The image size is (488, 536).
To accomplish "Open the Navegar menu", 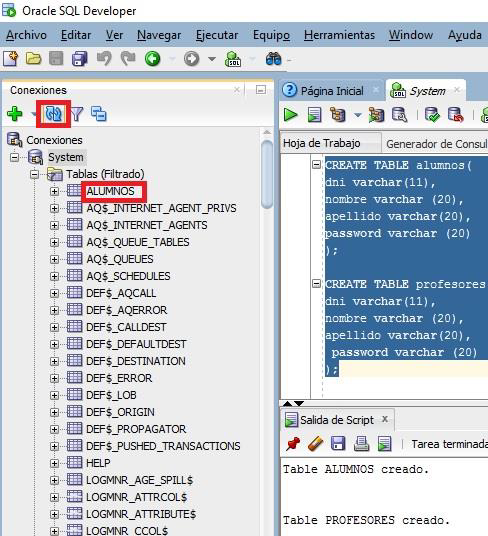I will click(x=159, y=35).
